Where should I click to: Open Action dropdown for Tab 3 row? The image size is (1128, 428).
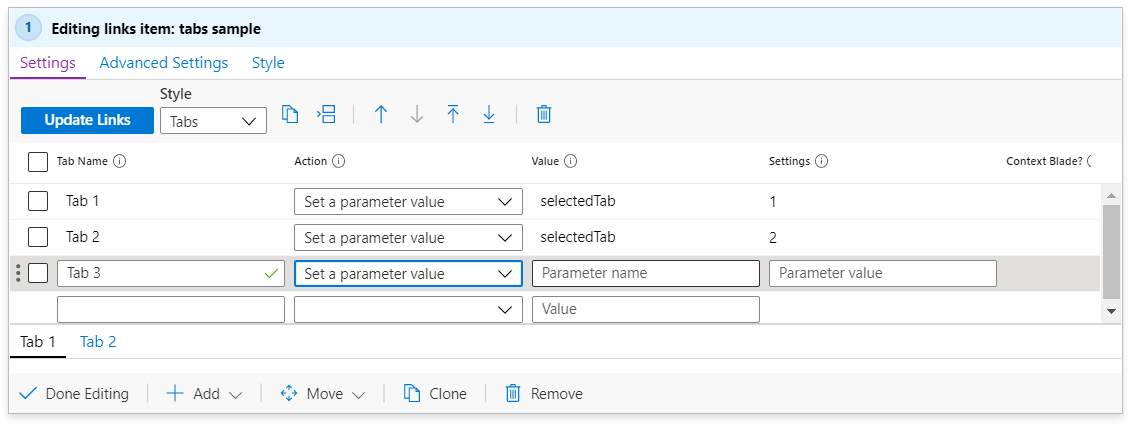408,273
